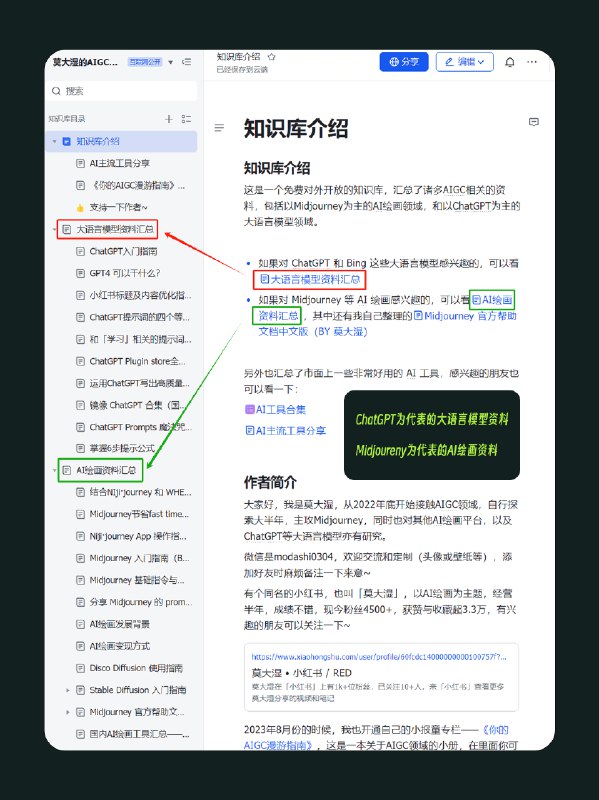This screenshot has width=599, height=800.
Task: Add a new document with the plus icon
Action: (169, 119)
